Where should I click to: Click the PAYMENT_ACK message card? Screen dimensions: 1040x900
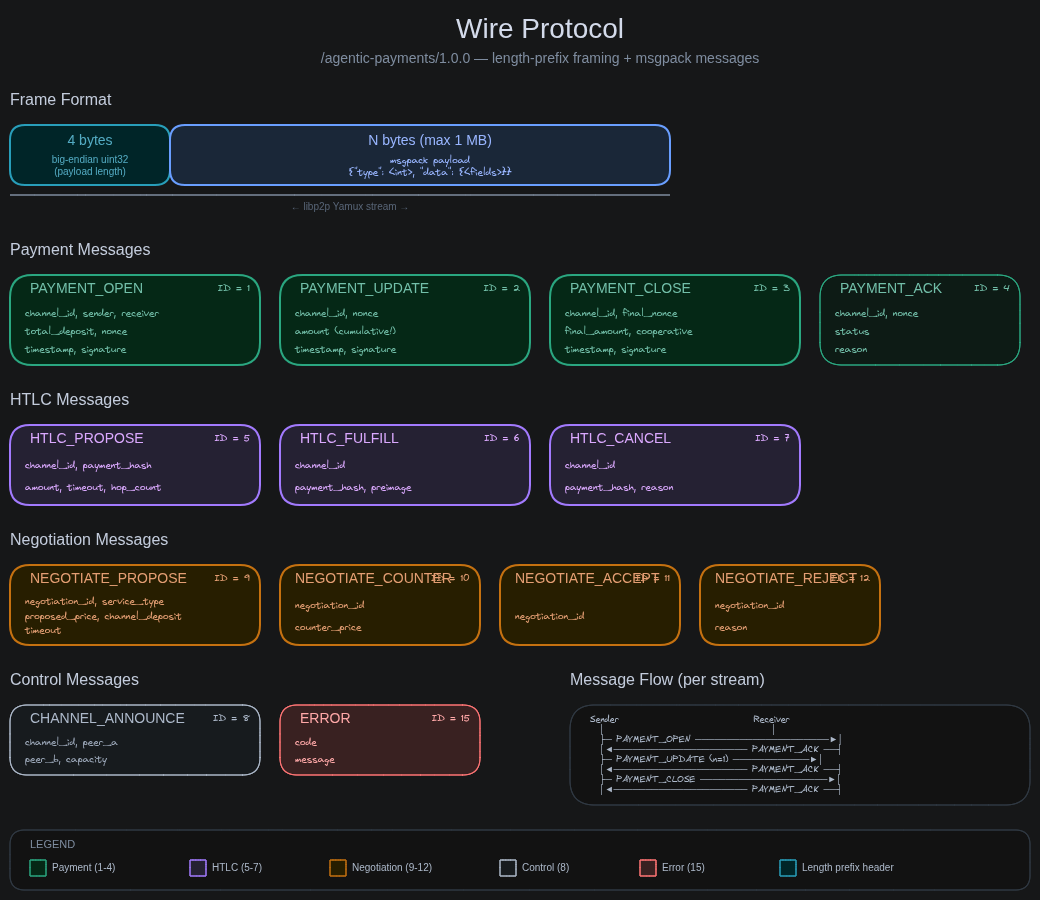[920, 320]
